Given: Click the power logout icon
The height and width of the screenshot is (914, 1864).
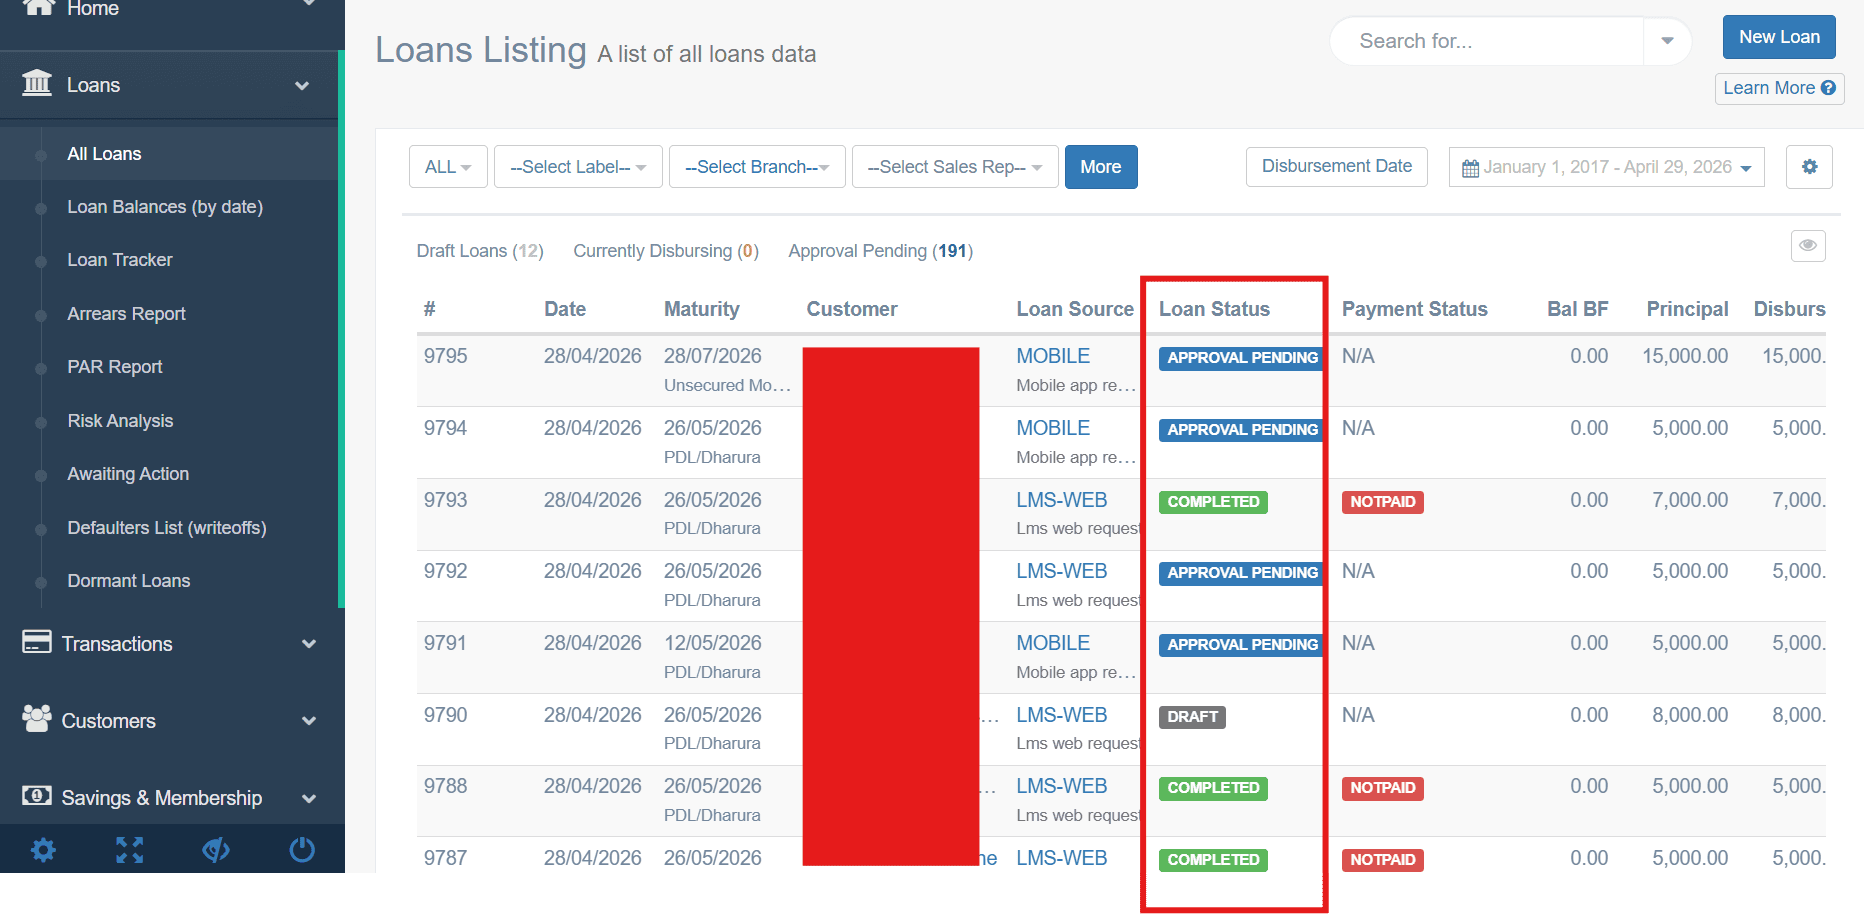Looking at the screenshot, I should tap(302, 850).
